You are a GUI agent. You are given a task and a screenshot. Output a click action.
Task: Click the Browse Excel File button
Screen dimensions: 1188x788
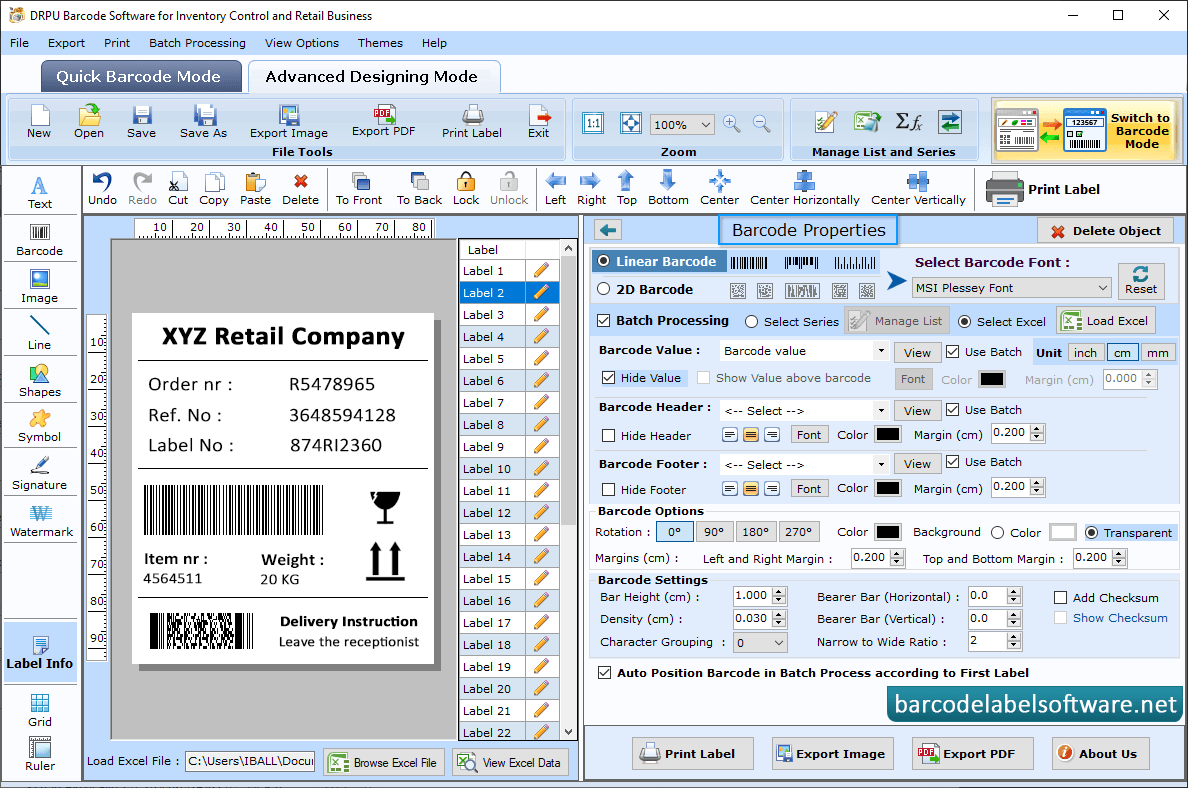click(383, 762)
